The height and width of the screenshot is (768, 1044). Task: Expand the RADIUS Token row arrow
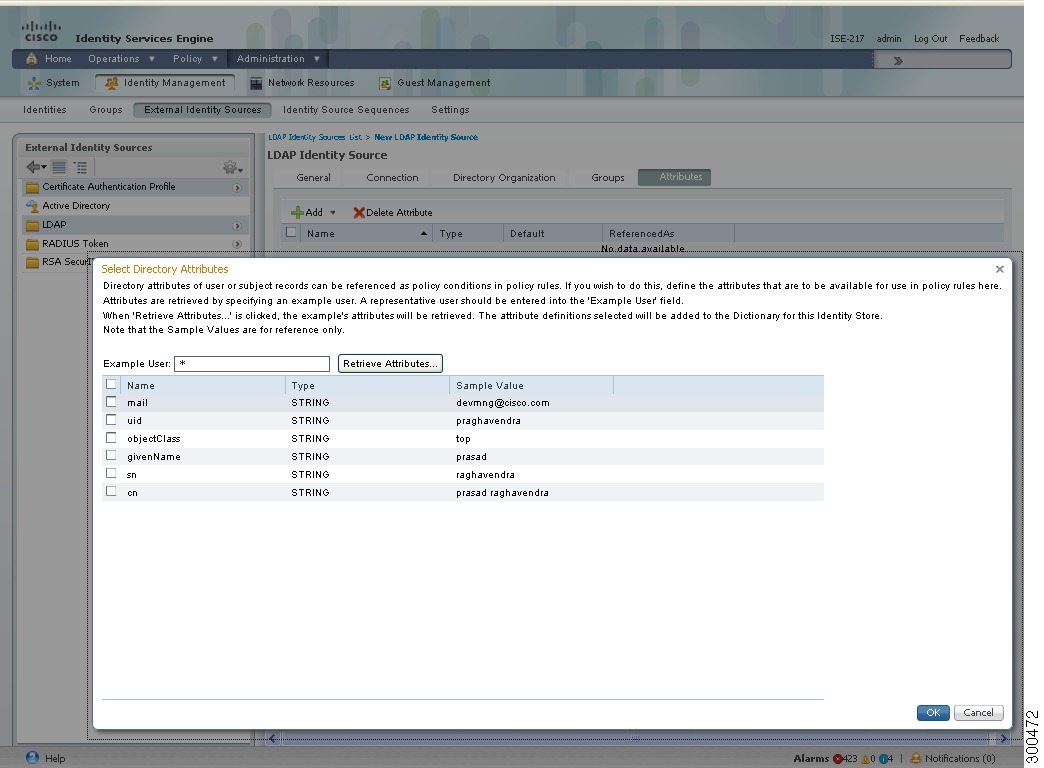[x=237, y=244]
